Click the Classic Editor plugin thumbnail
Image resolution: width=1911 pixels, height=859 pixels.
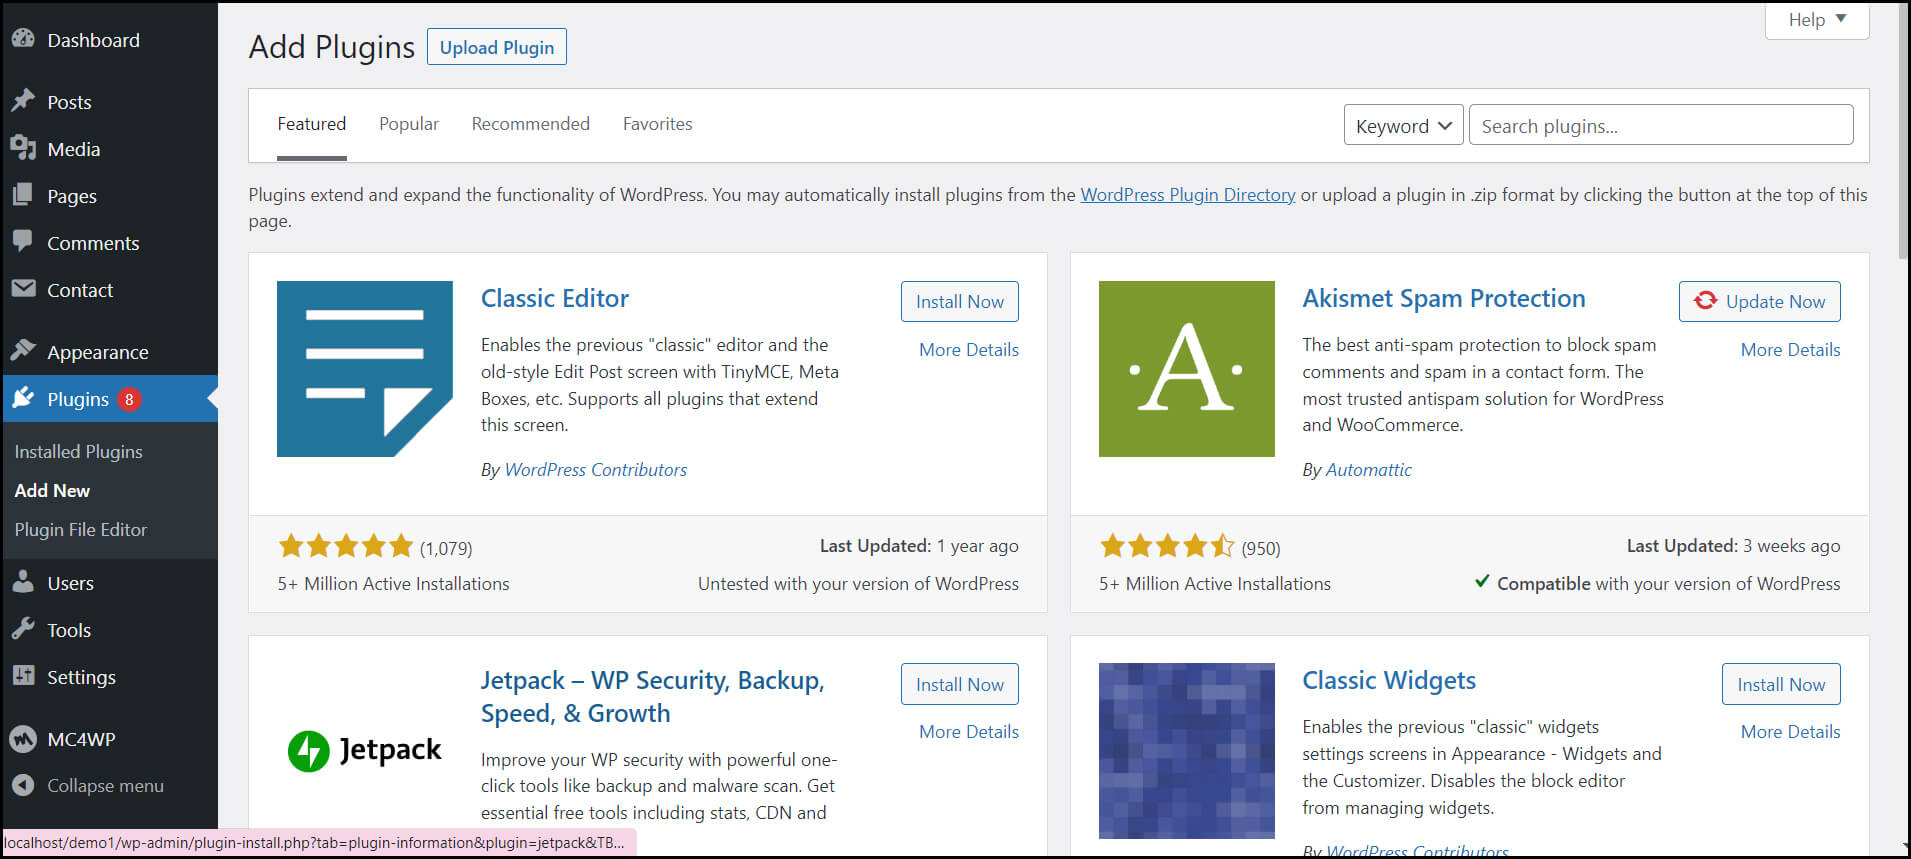(x=365, y=369)
